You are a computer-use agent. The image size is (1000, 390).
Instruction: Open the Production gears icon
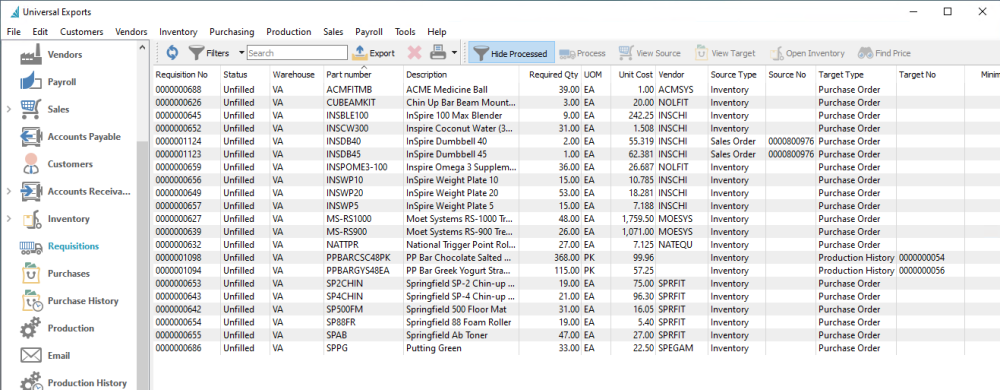(x=31, y=328)
